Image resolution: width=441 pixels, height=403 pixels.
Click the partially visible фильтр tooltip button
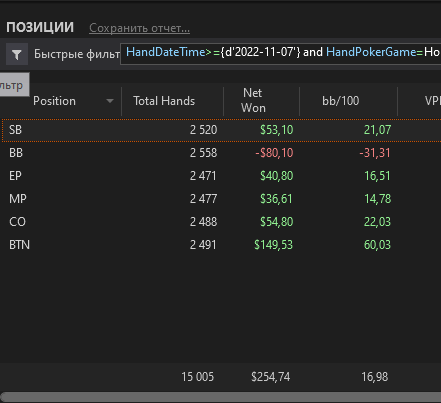click(x=14, y=85)
